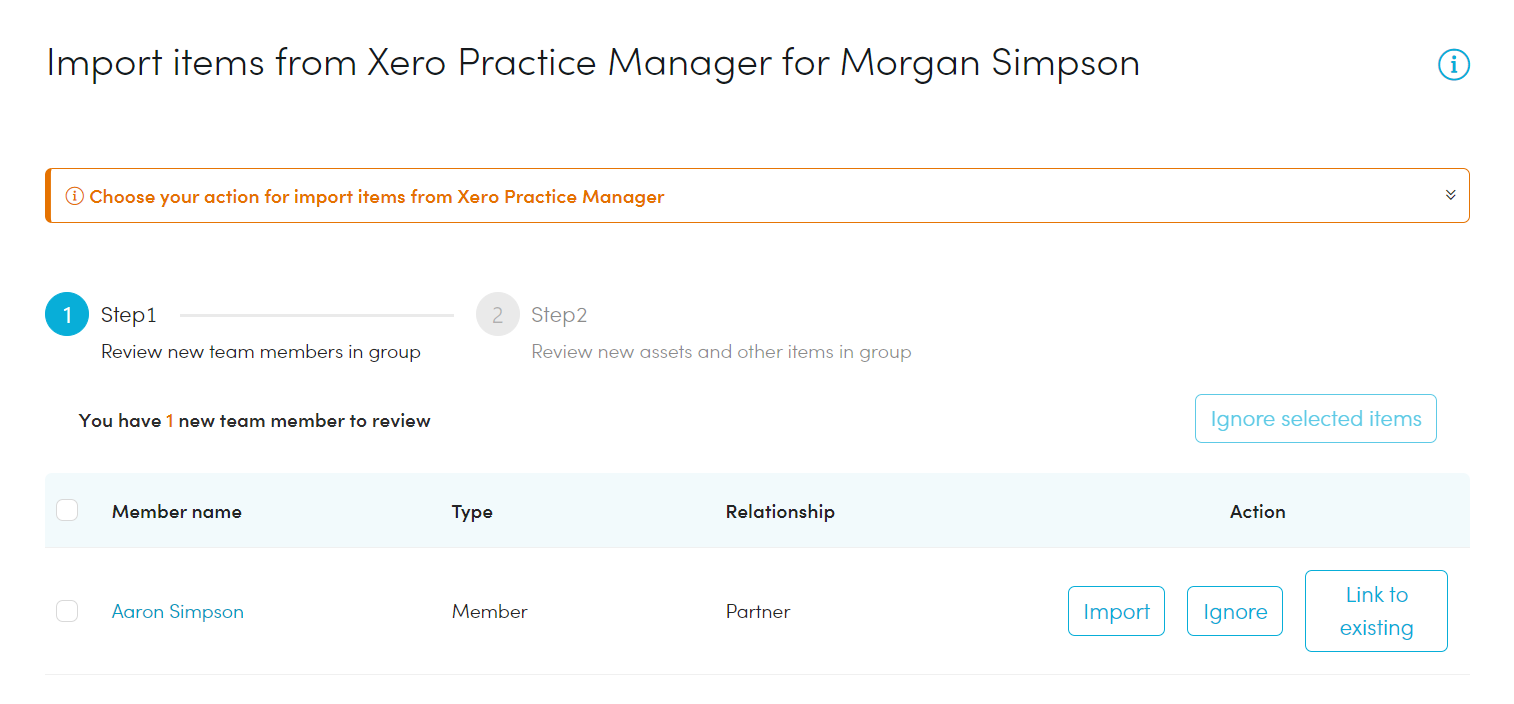This screenshot has height=704, width=1514.
Task: Switch to Step2 label
Action: click(x=559, y=315)
